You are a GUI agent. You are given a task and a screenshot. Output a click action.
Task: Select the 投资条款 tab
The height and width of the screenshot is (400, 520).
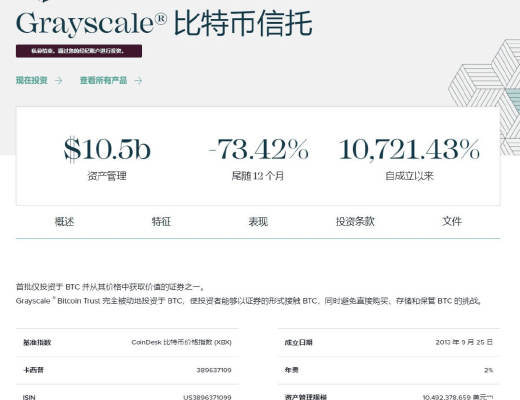tap(355, 221)
